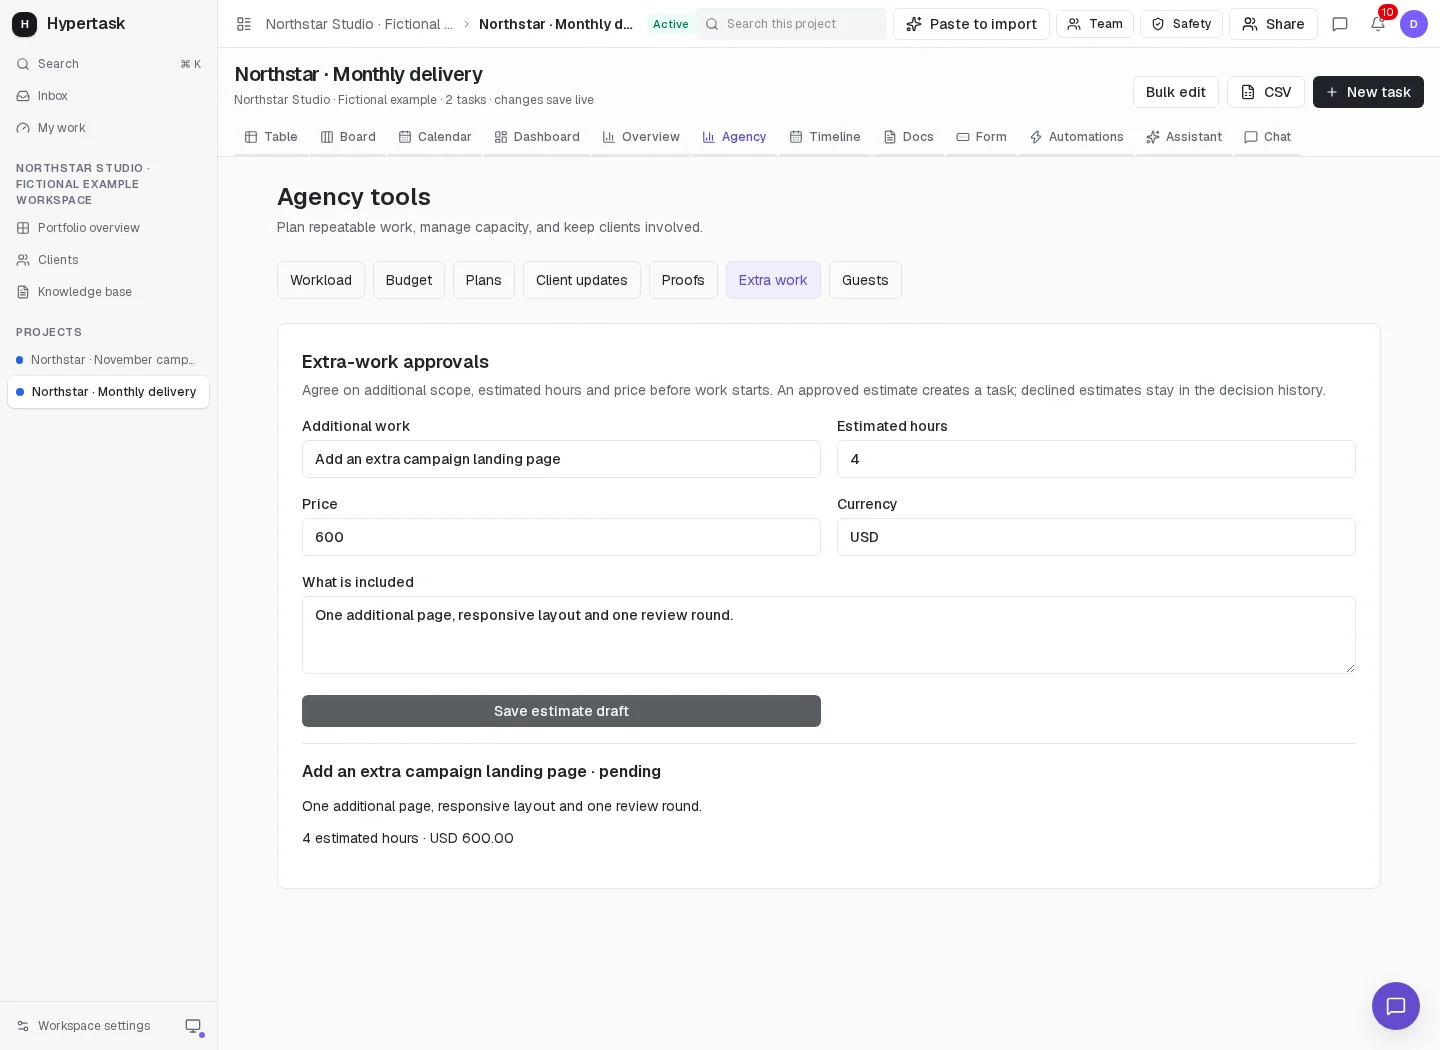
Task: Select the Workload agency tool
Action: [x=321, y=280]
